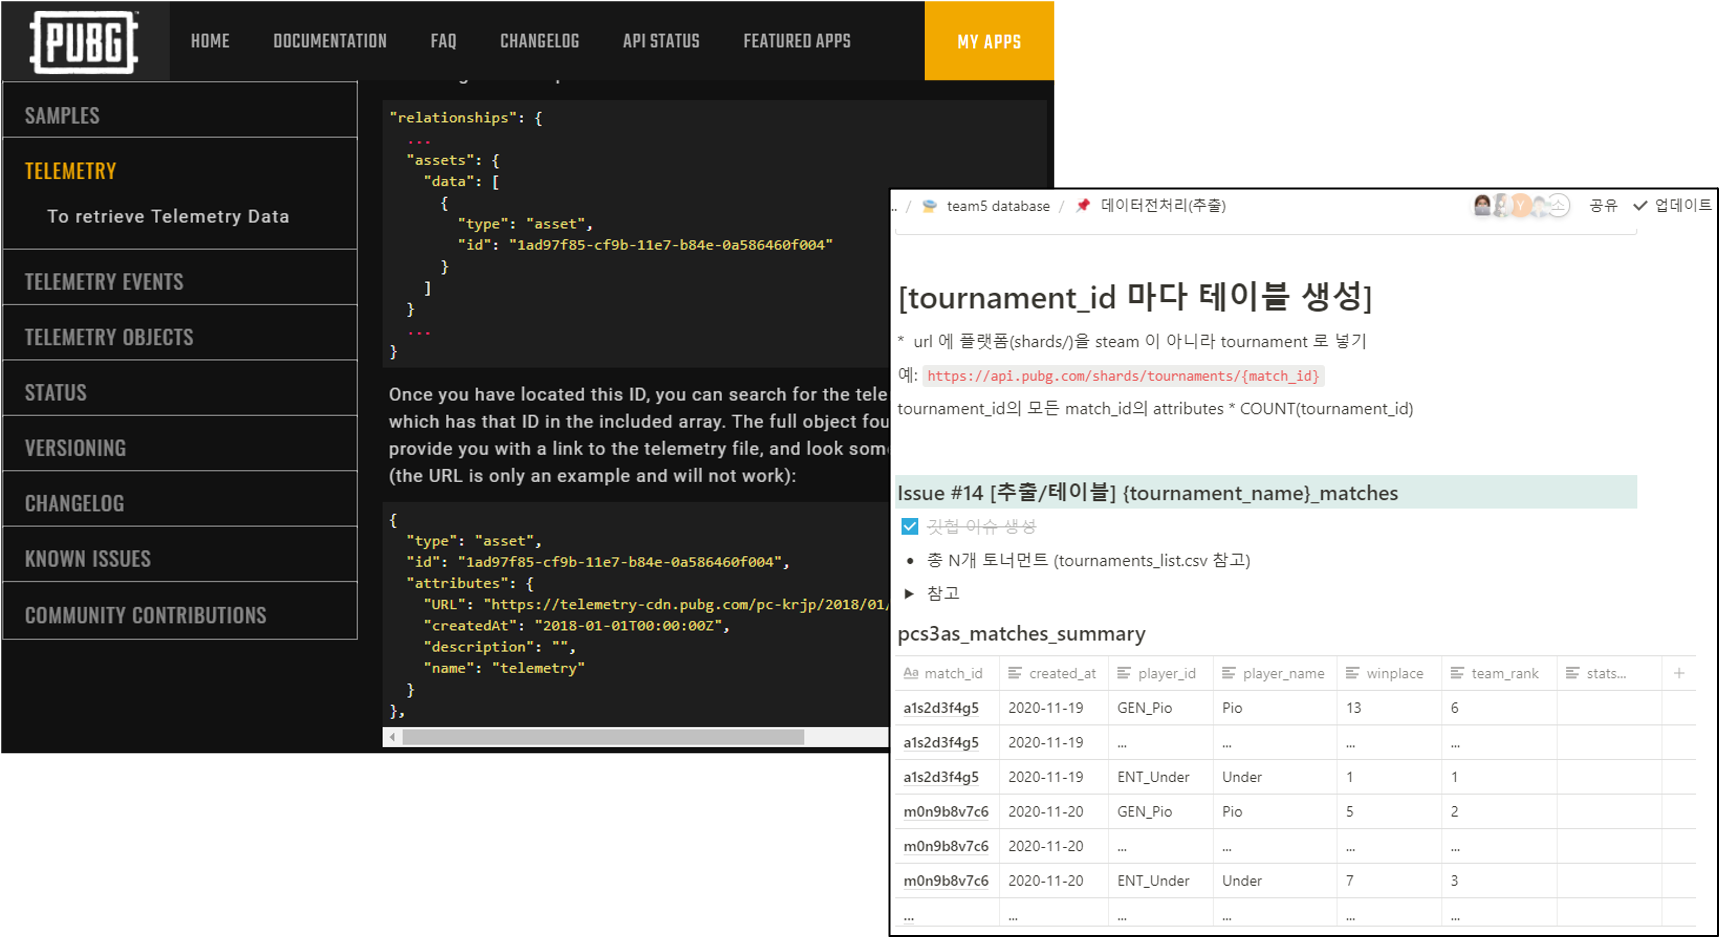The height and width of the screenshot is (937, 1720).
Task: Click the Aa title-type icon beside match_id
Action: 910,674
